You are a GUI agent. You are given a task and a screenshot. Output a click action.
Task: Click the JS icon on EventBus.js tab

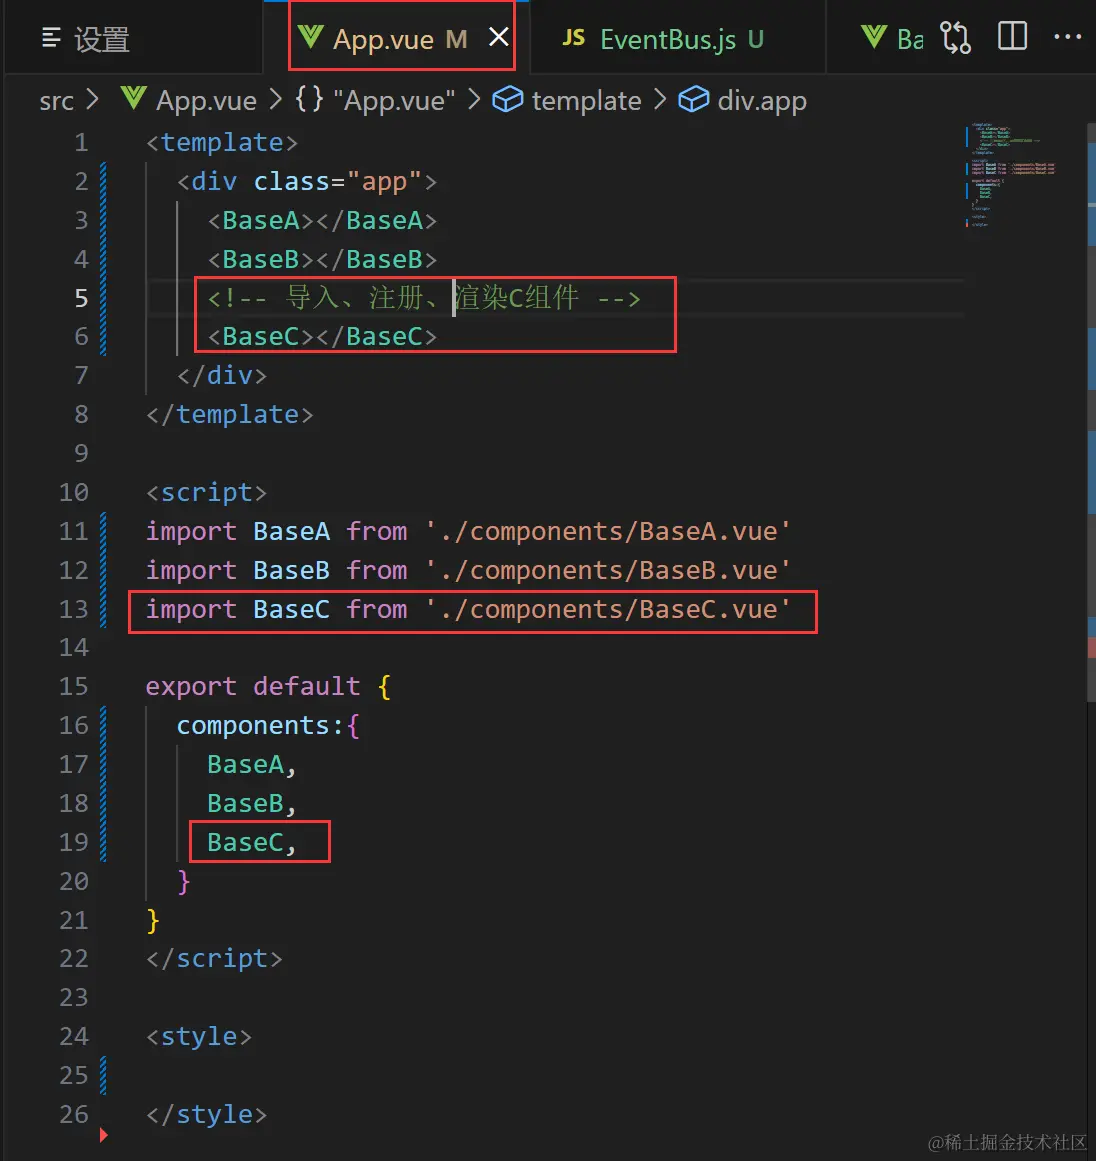point(574,38)
